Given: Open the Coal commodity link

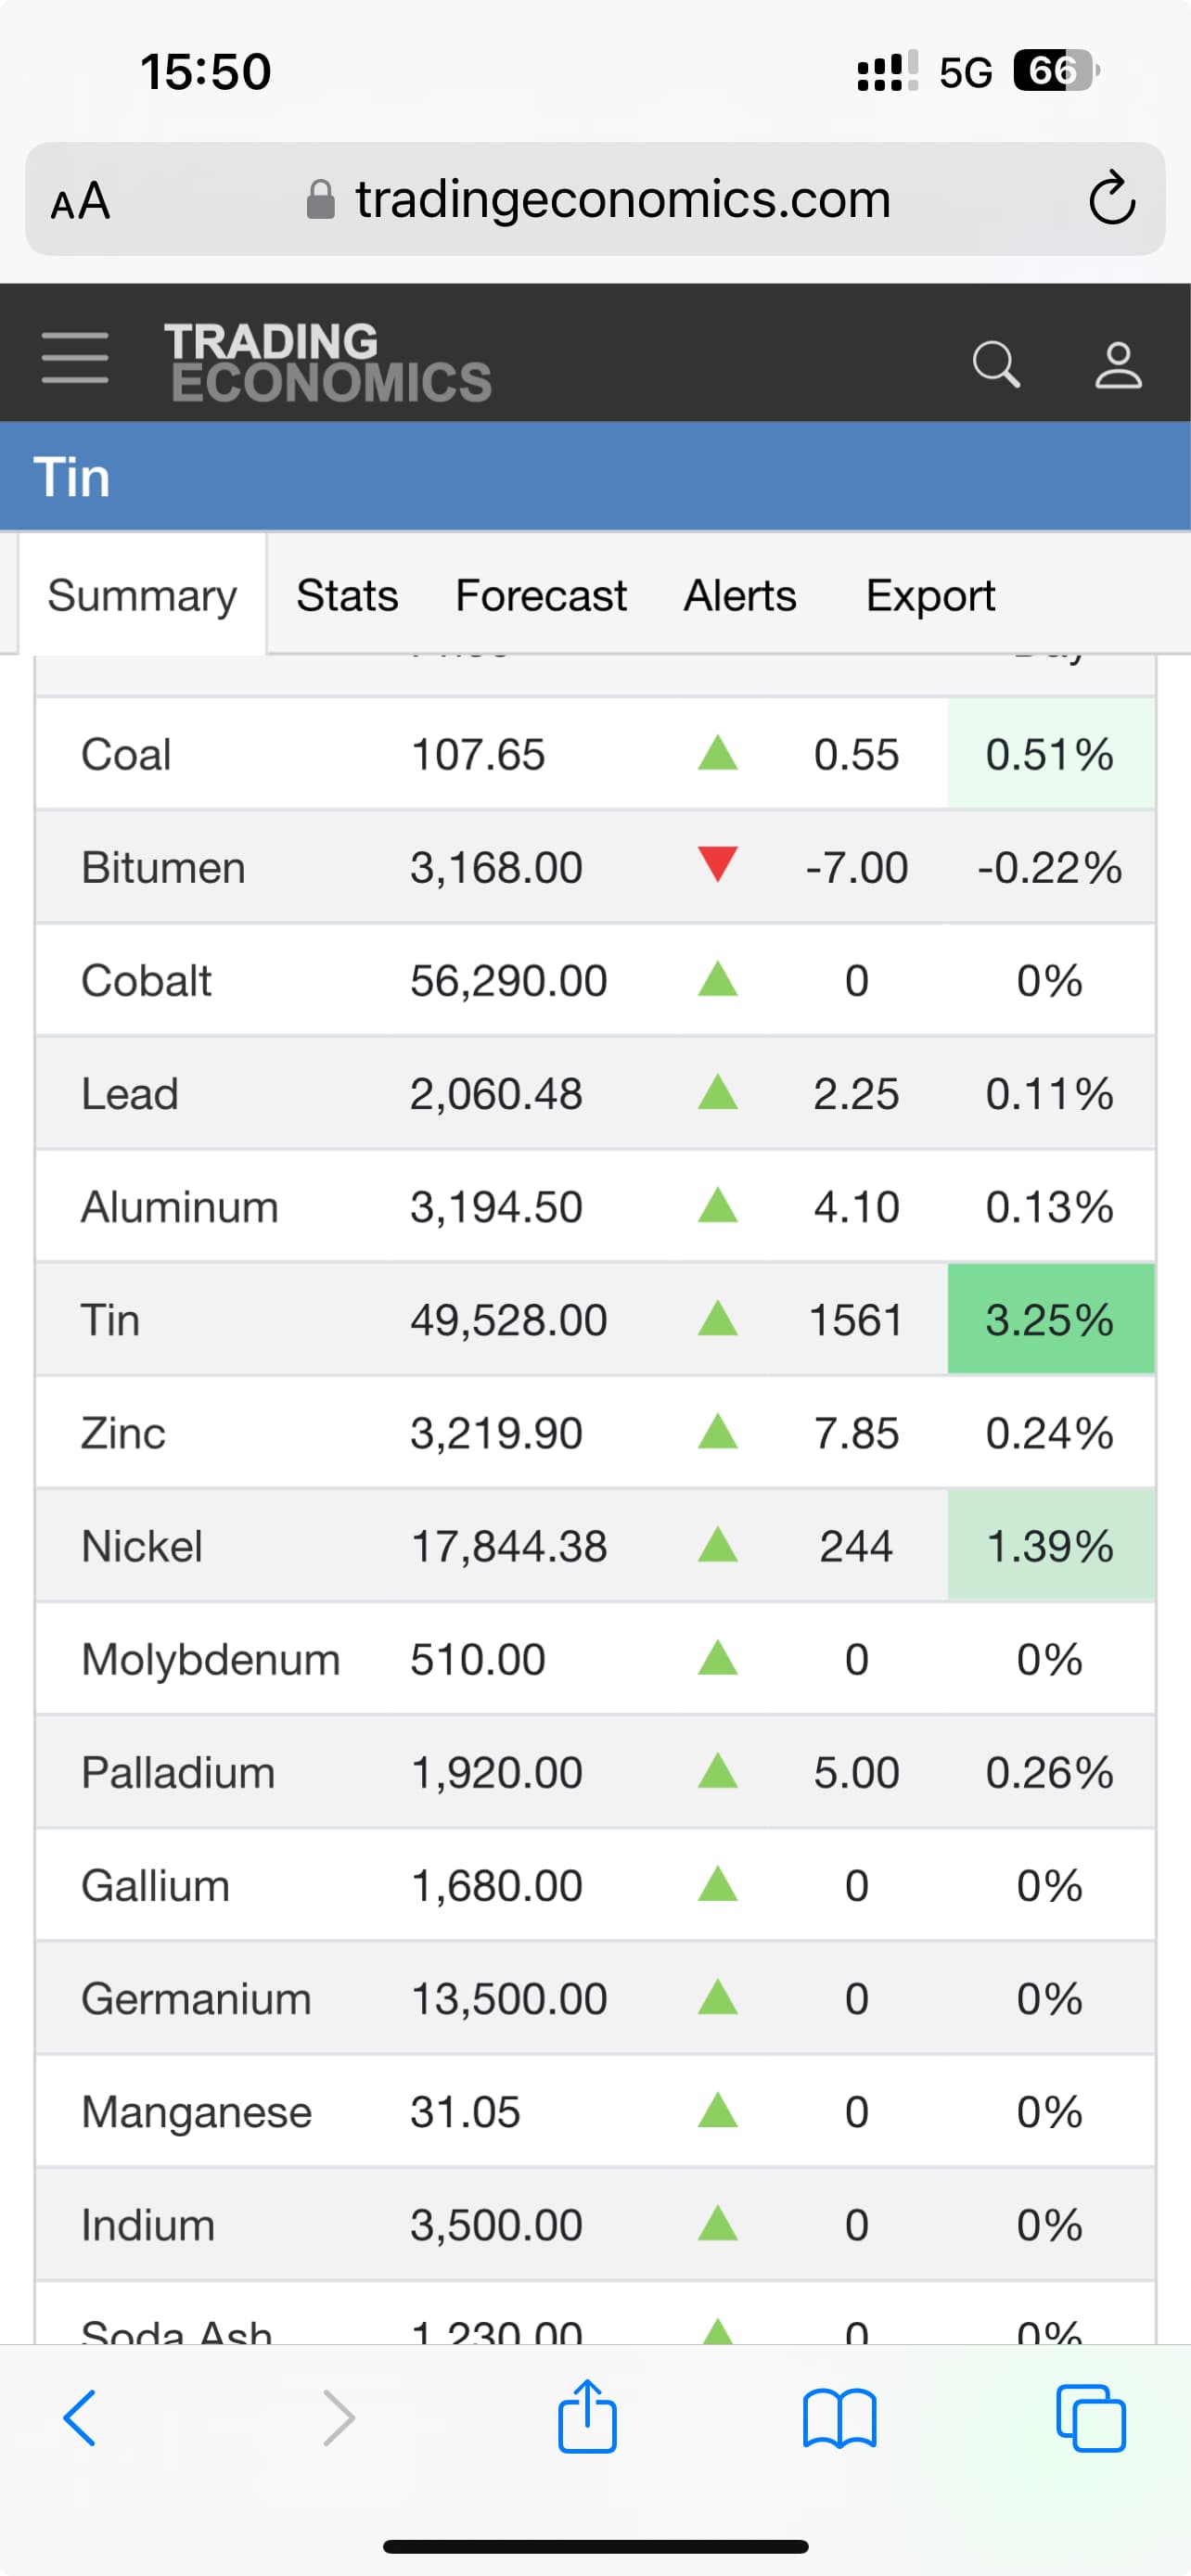Looking at the screenshot, I should (x=126, y=754).
